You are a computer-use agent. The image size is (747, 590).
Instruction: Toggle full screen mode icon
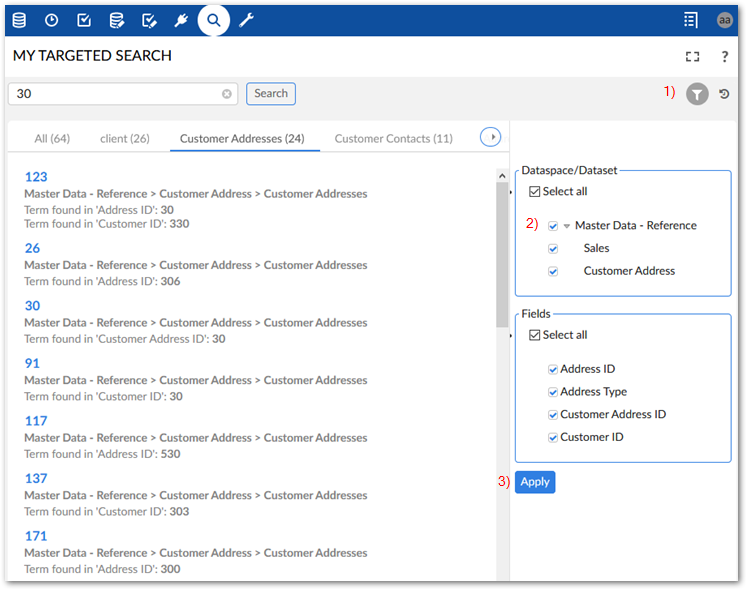[x=692, y=57]
